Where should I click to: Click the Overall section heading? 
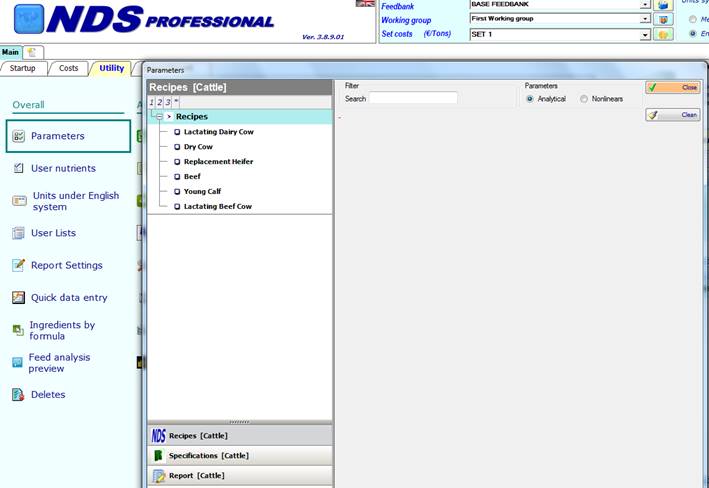(x=28, y=105)
